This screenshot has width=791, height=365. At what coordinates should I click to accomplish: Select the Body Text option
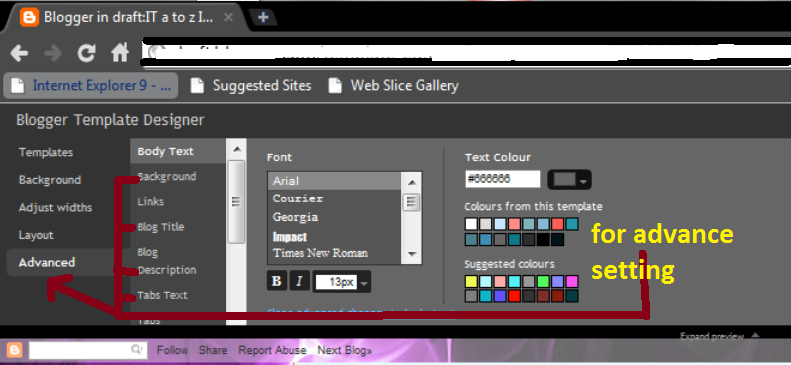pos(165,151)
